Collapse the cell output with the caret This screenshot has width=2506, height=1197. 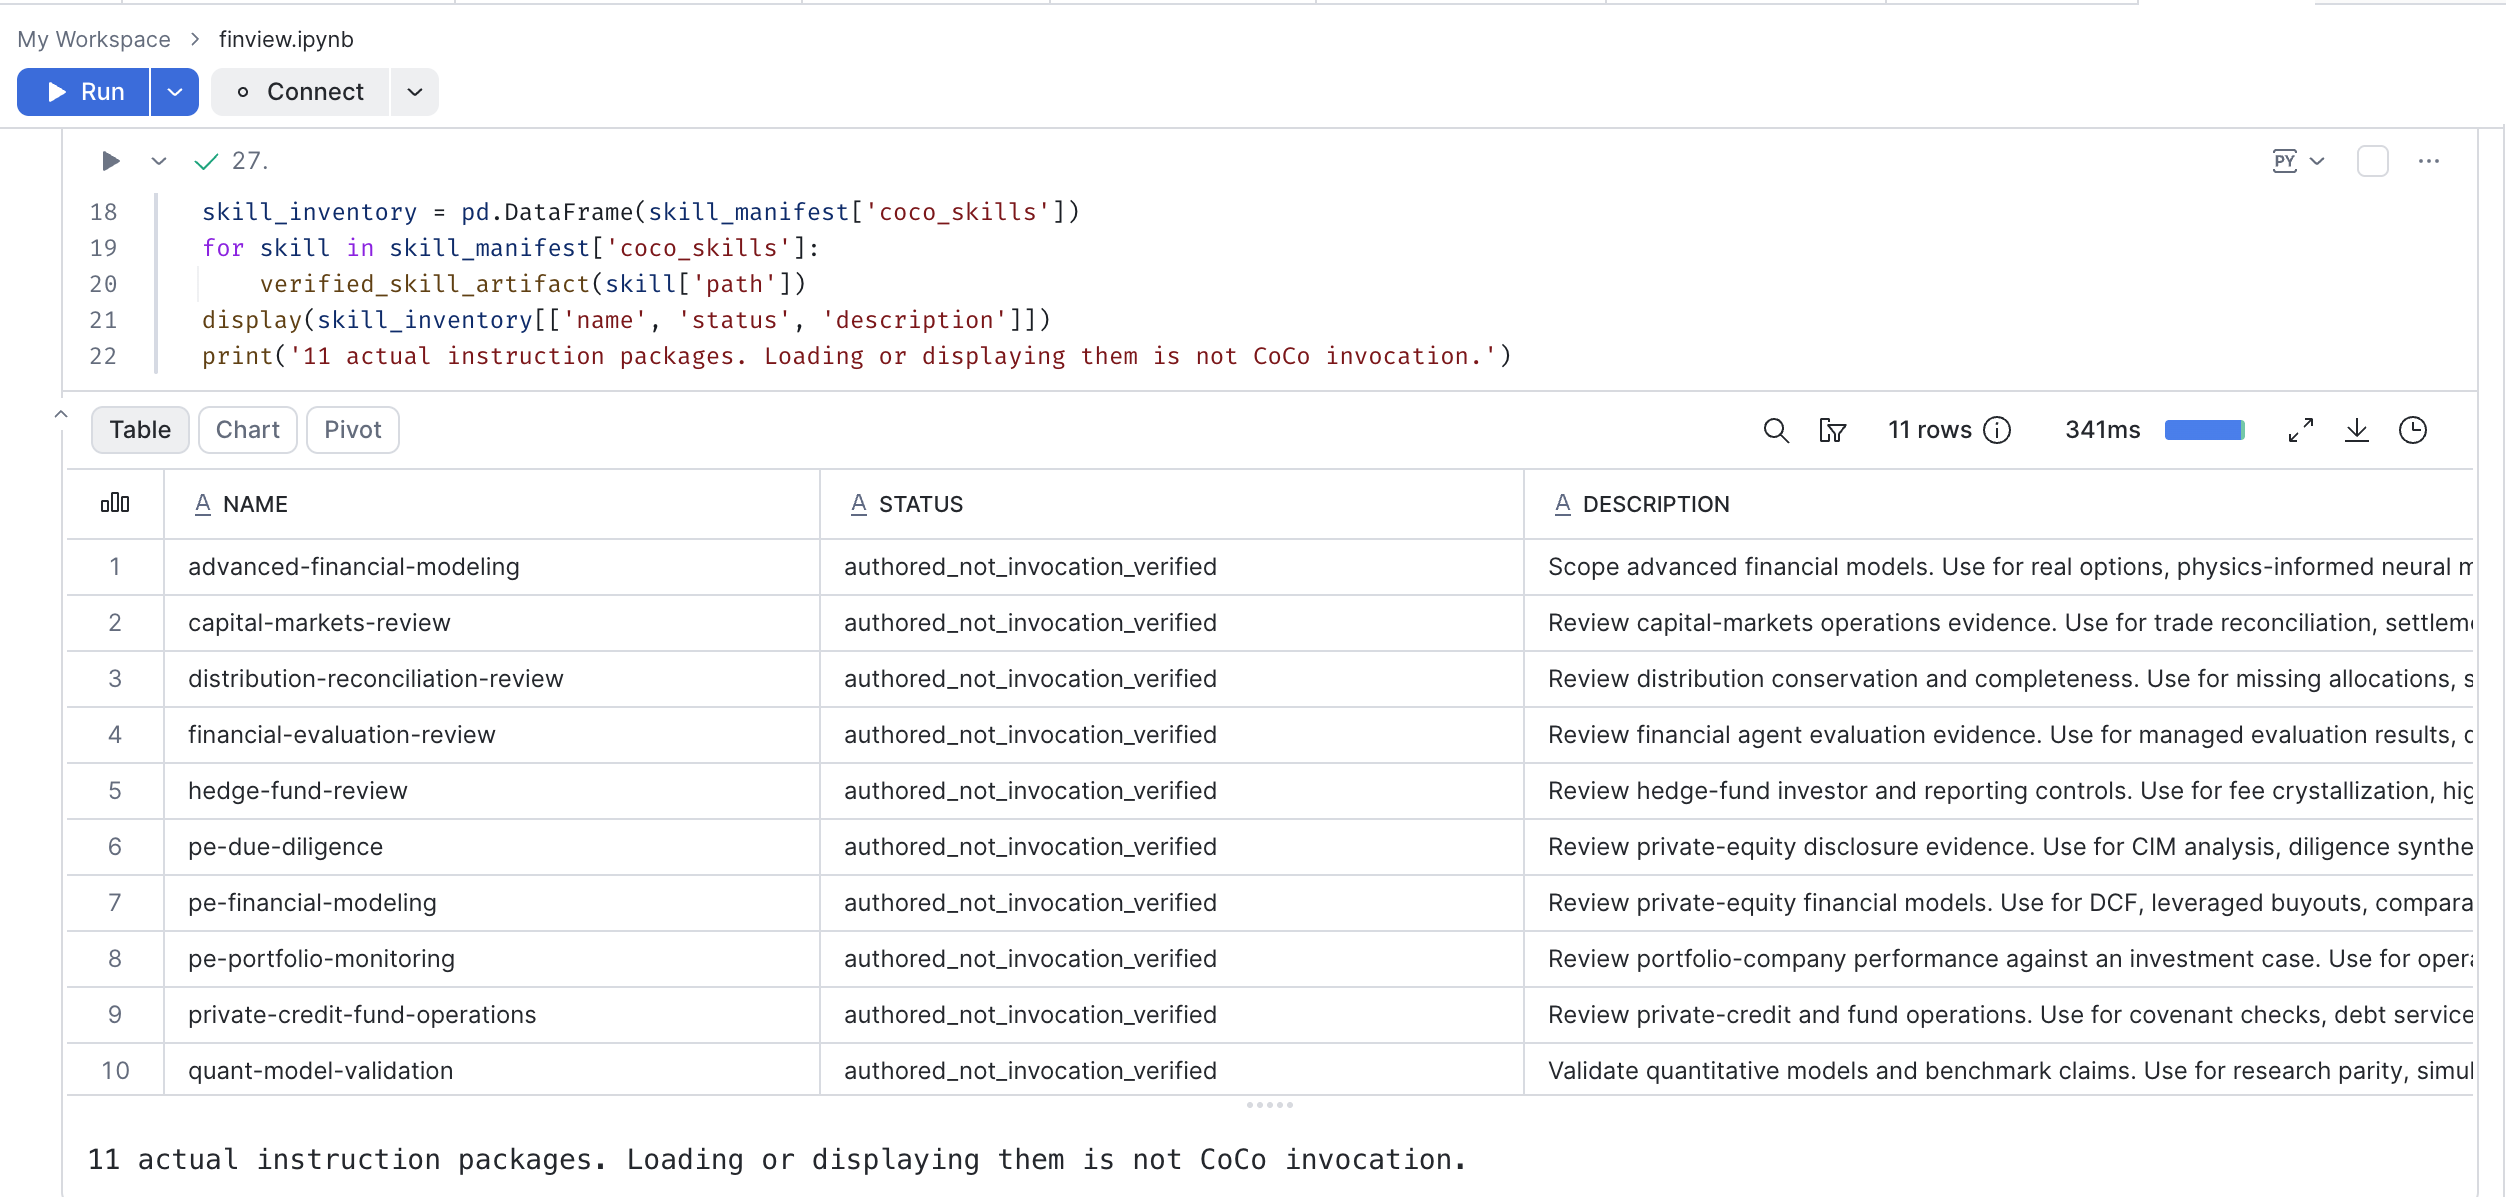61,414
